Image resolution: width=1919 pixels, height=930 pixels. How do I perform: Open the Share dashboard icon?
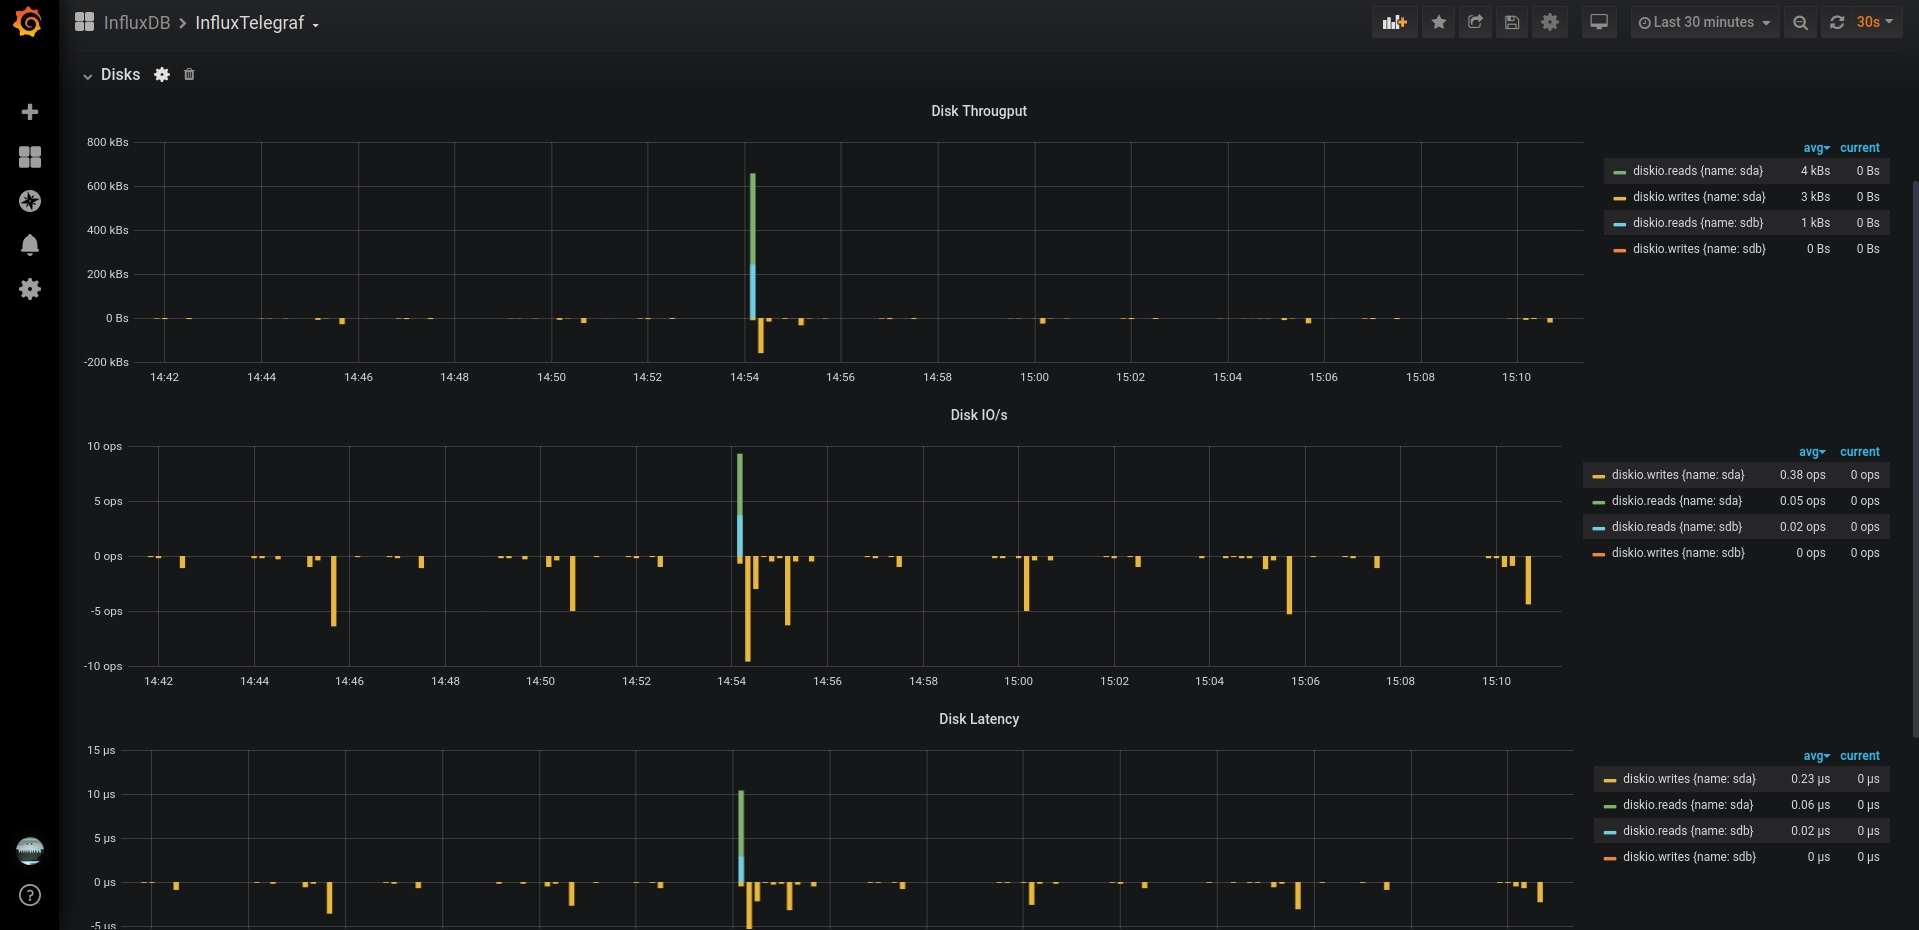(1475, 22)
